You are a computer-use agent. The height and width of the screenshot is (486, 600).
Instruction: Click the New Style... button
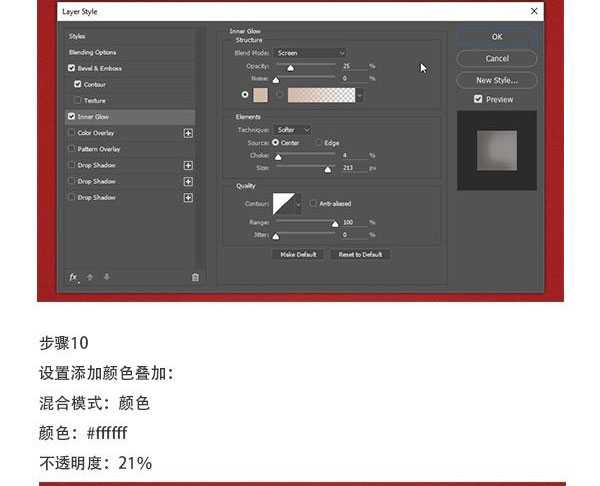click(497, 80)
